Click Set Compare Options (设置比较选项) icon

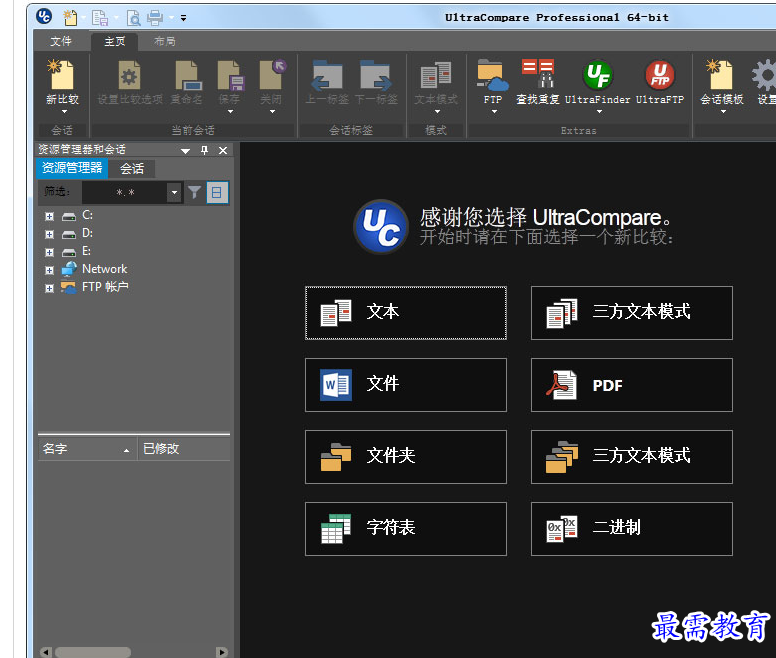pos(130,75)
